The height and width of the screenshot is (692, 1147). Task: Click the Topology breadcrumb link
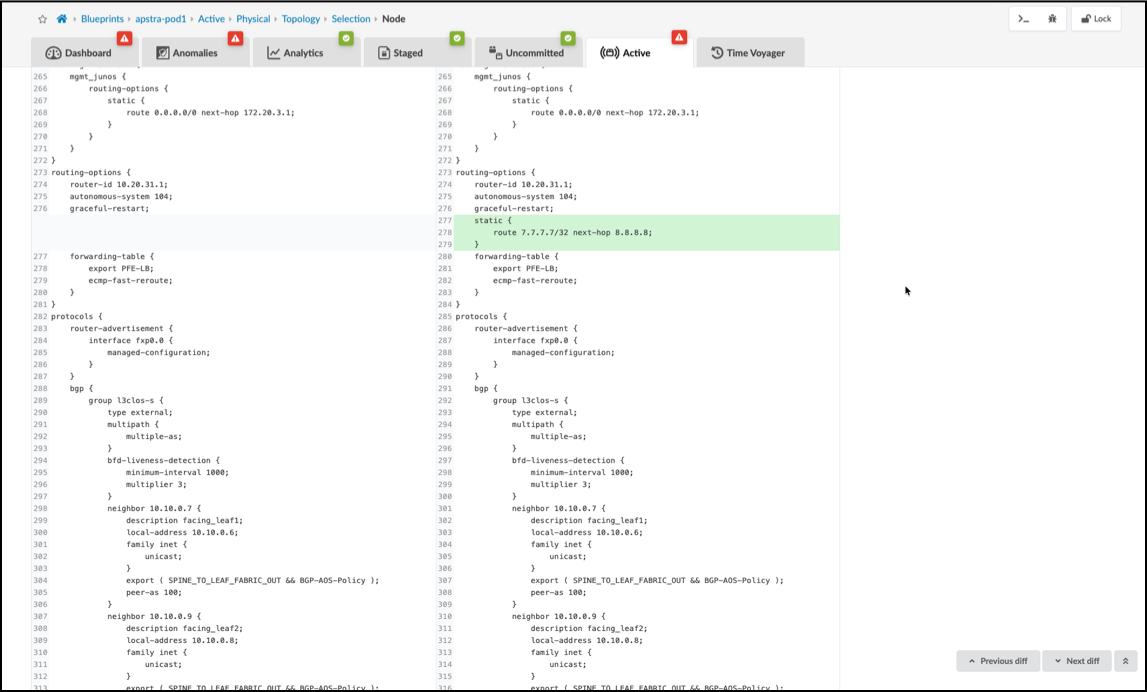tap(301, 19)
